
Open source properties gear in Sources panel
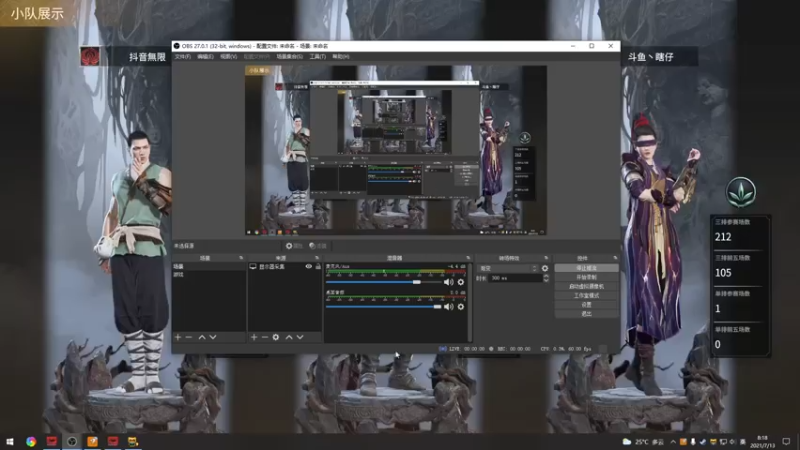276,337
